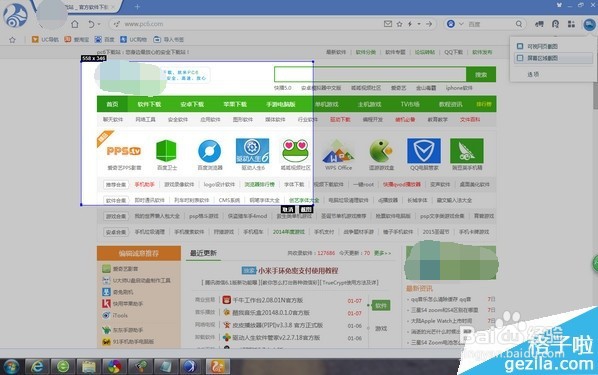598x375 pixels.
Task: Open 苹果下载 in green navigation bar
Action: 235,104
